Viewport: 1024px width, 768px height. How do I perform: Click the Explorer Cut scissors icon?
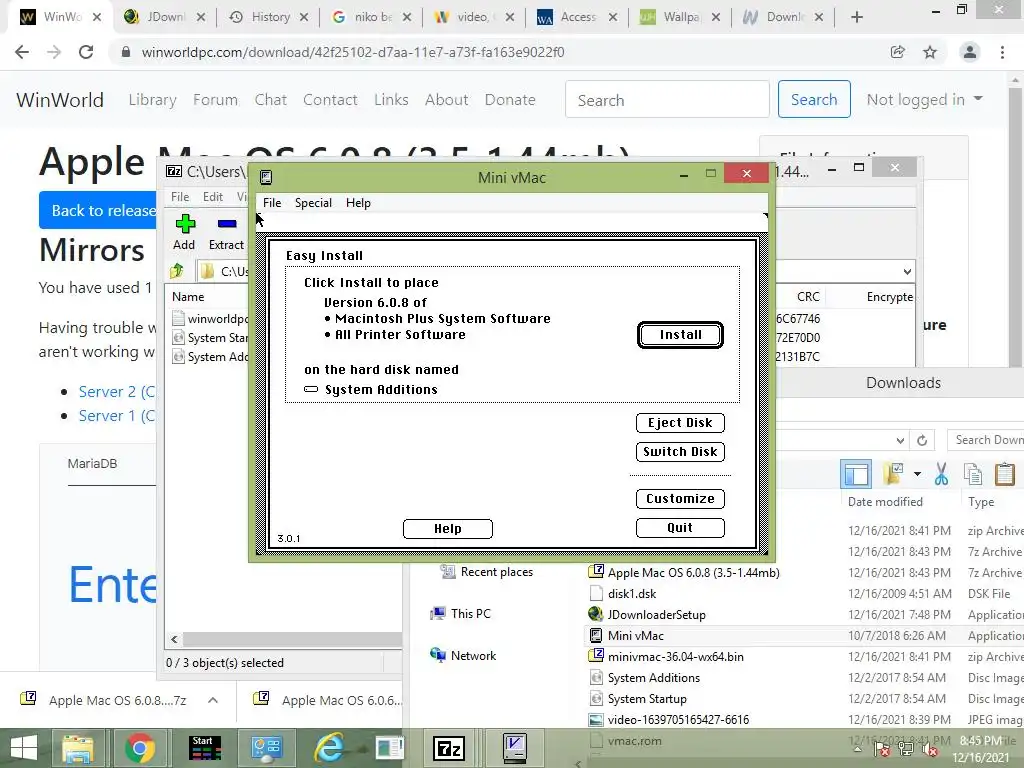[x=941, y=474]
